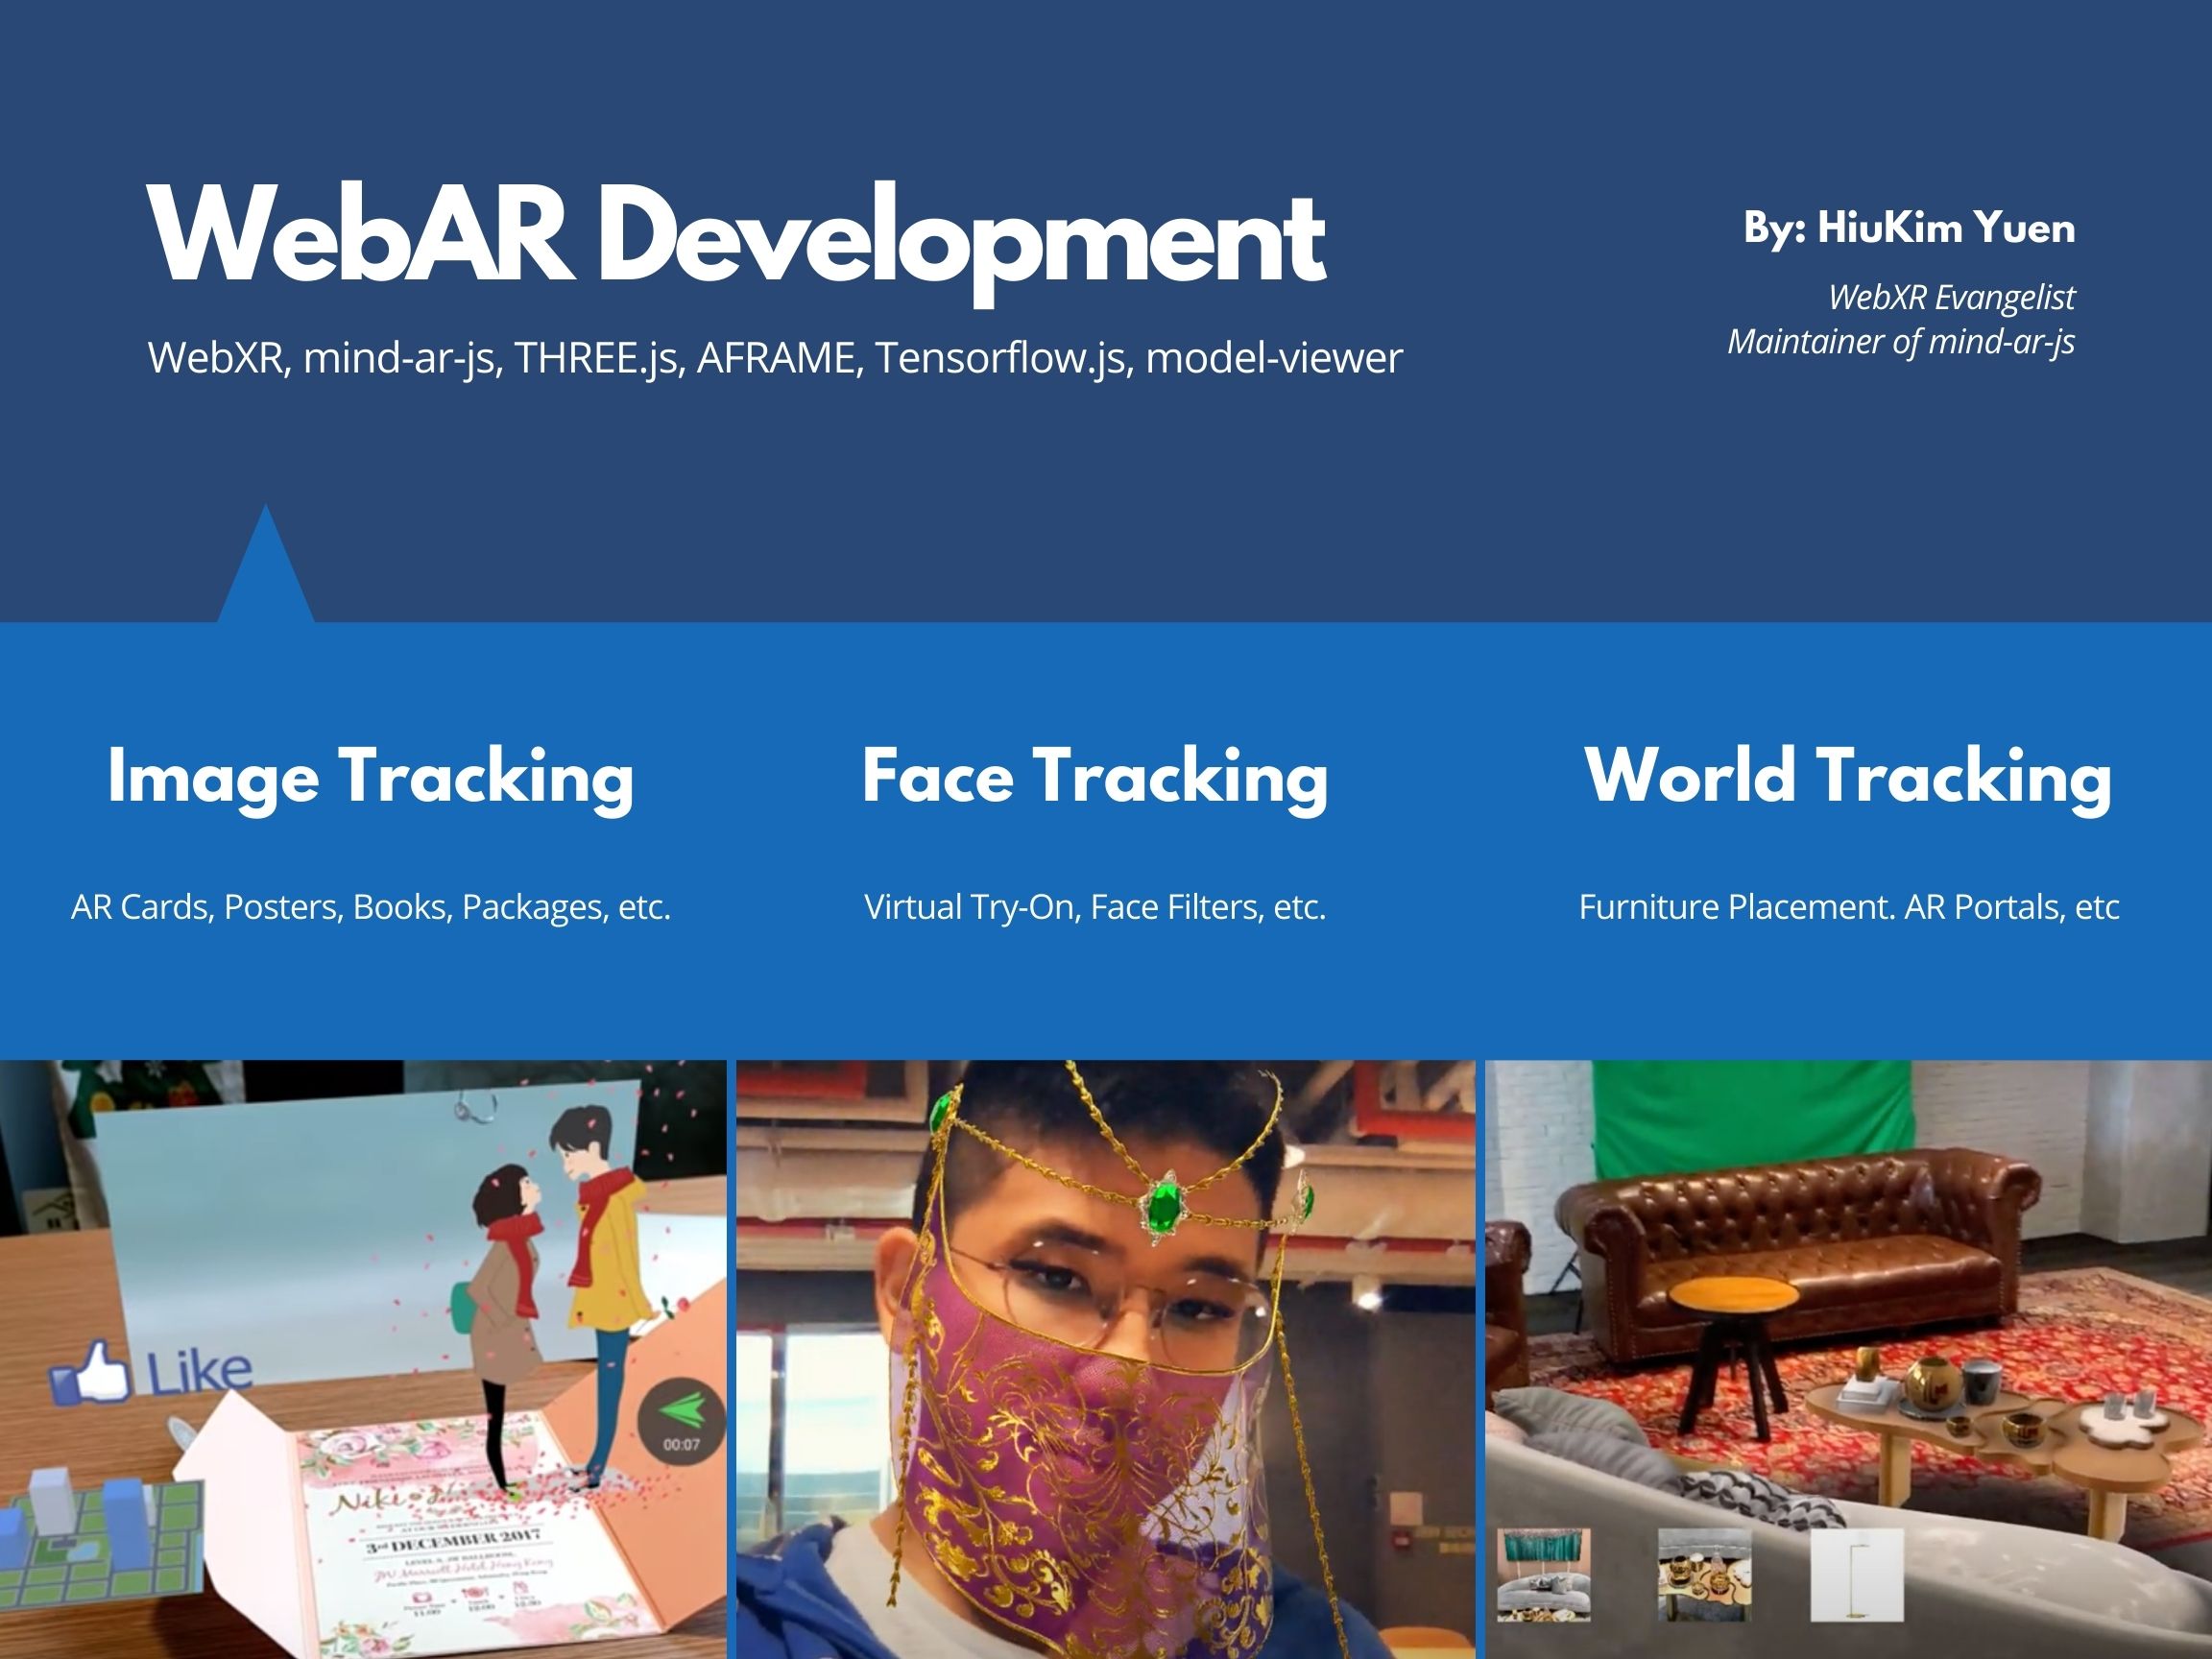2212x1659 pixels.
Task: Click the WebAR Development title
Action: (x=737, y=237)
